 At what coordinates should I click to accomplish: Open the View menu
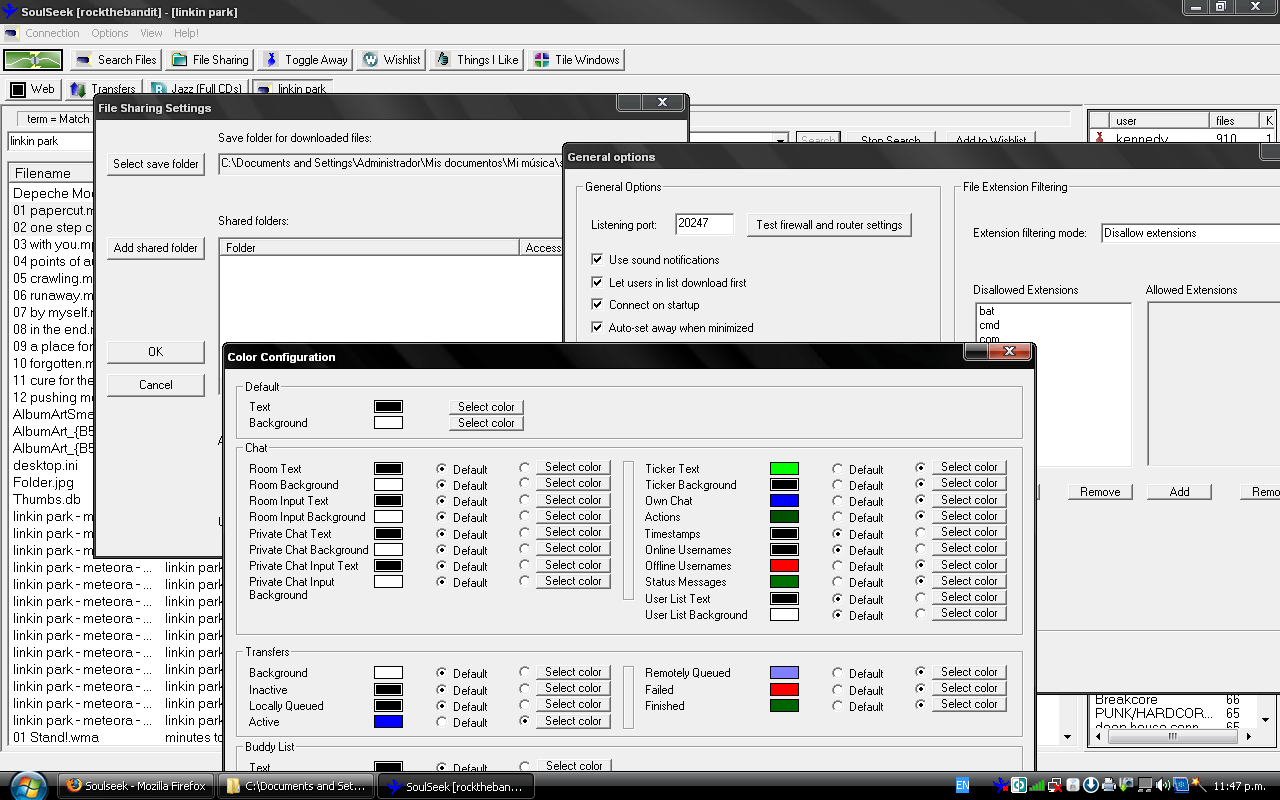151,33
